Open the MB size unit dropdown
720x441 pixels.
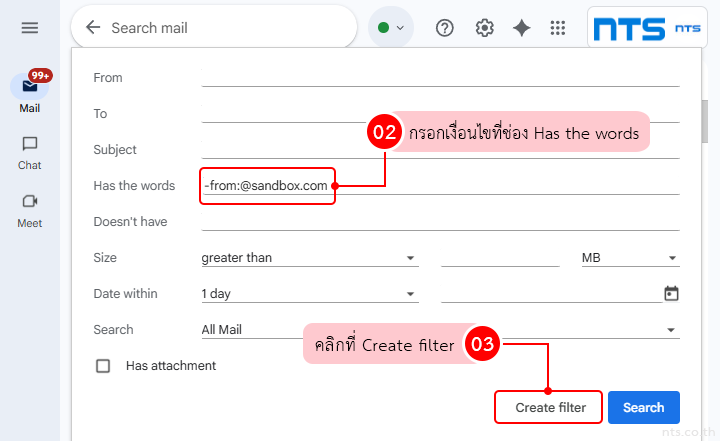click(630, 258)
